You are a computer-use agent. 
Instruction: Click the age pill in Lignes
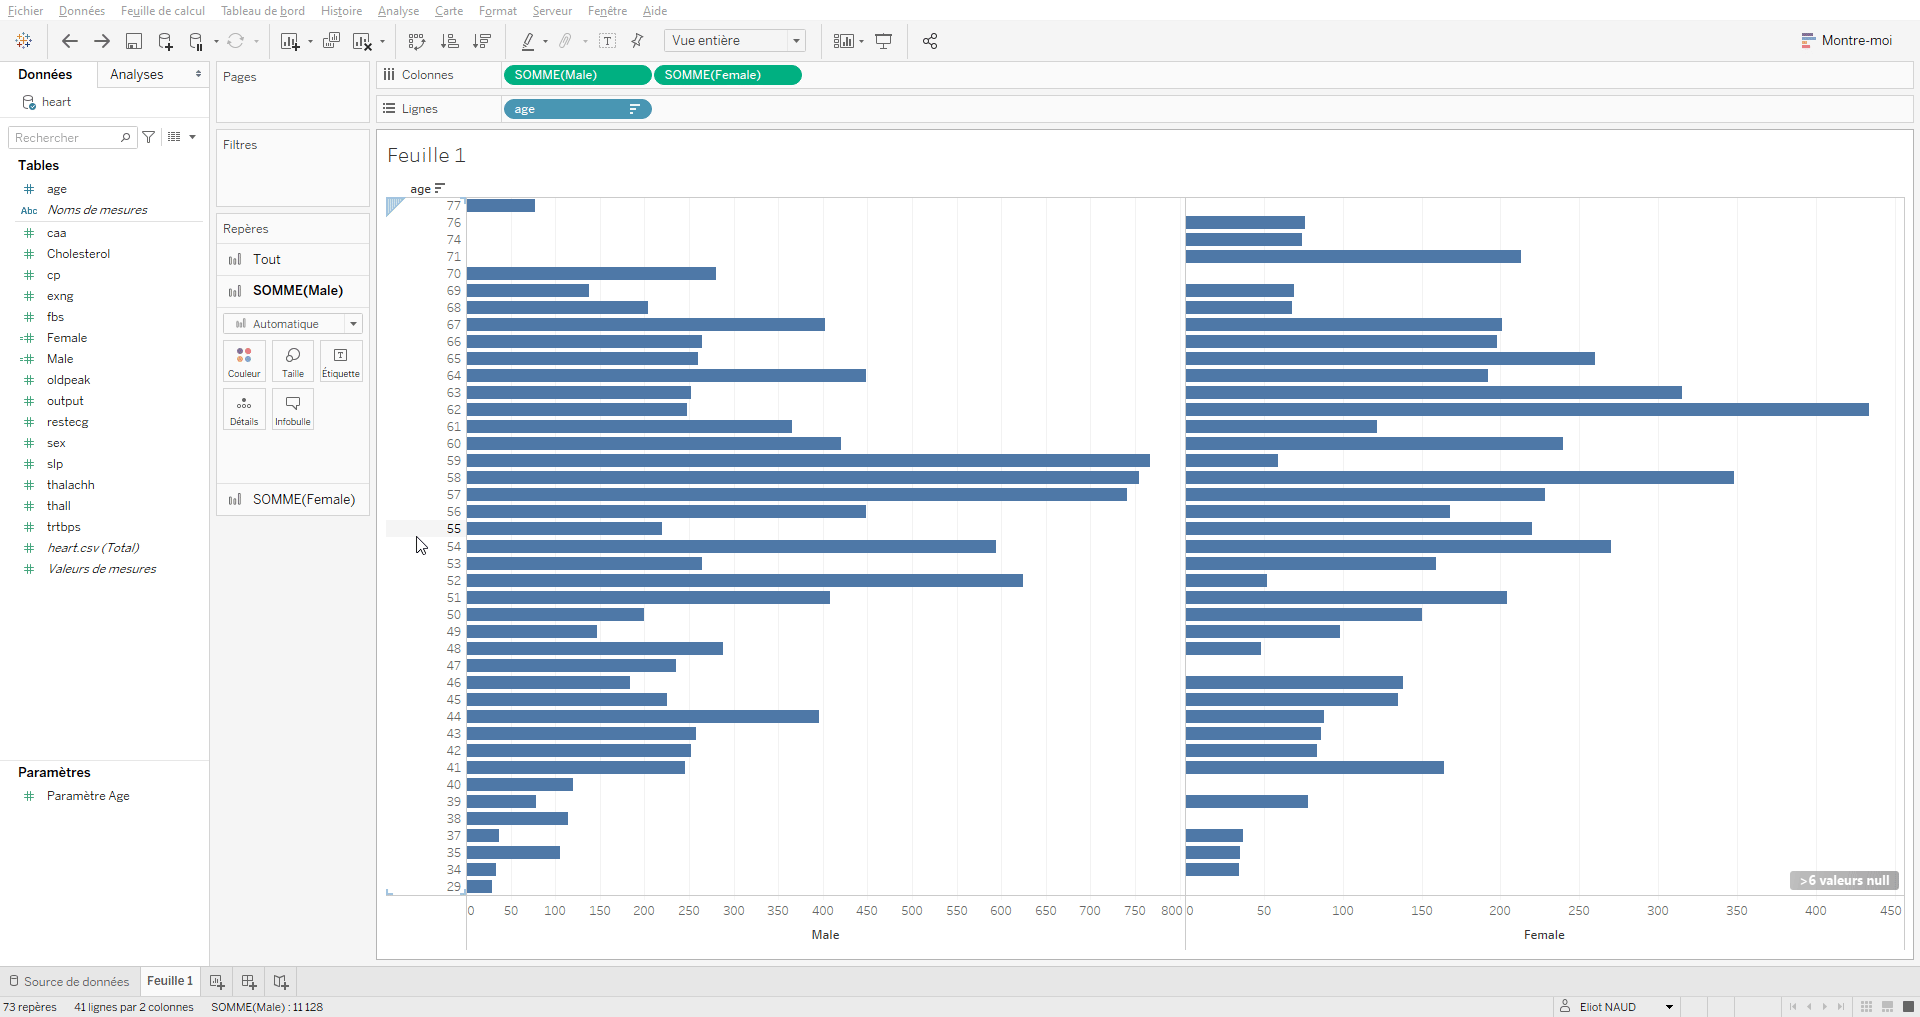pos(577,109)
